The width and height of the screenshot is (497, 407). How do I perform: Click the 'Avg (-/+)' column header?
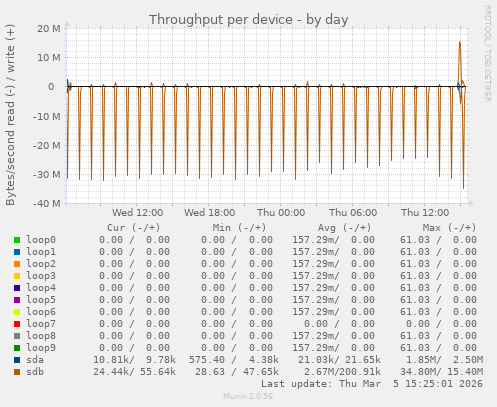point(344,228)
